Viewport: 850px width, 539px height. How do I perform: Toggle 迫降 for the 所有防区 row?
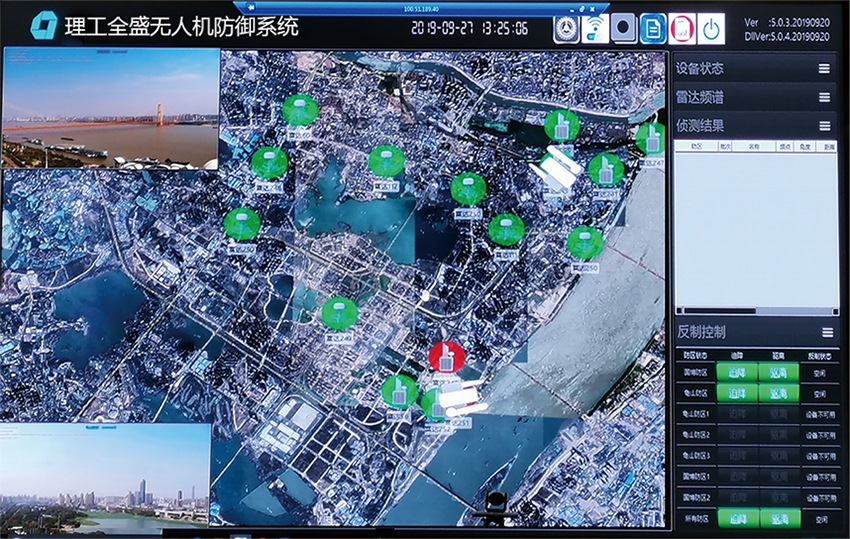pos(736,518)
